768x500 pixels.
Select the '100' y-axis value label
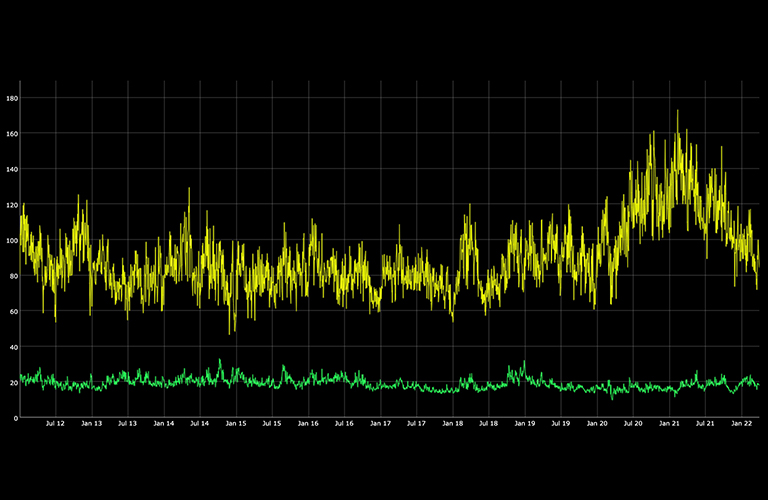pyautogui.click(x=12, y=241)
